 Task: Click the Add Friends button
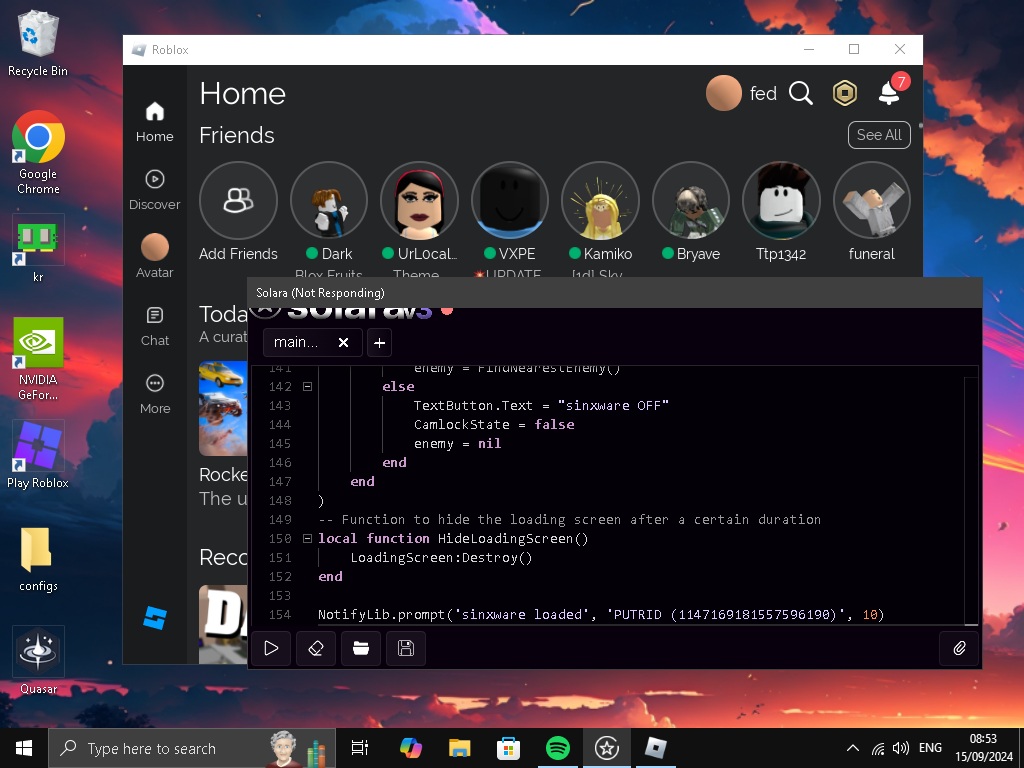(x=238, y=200)
